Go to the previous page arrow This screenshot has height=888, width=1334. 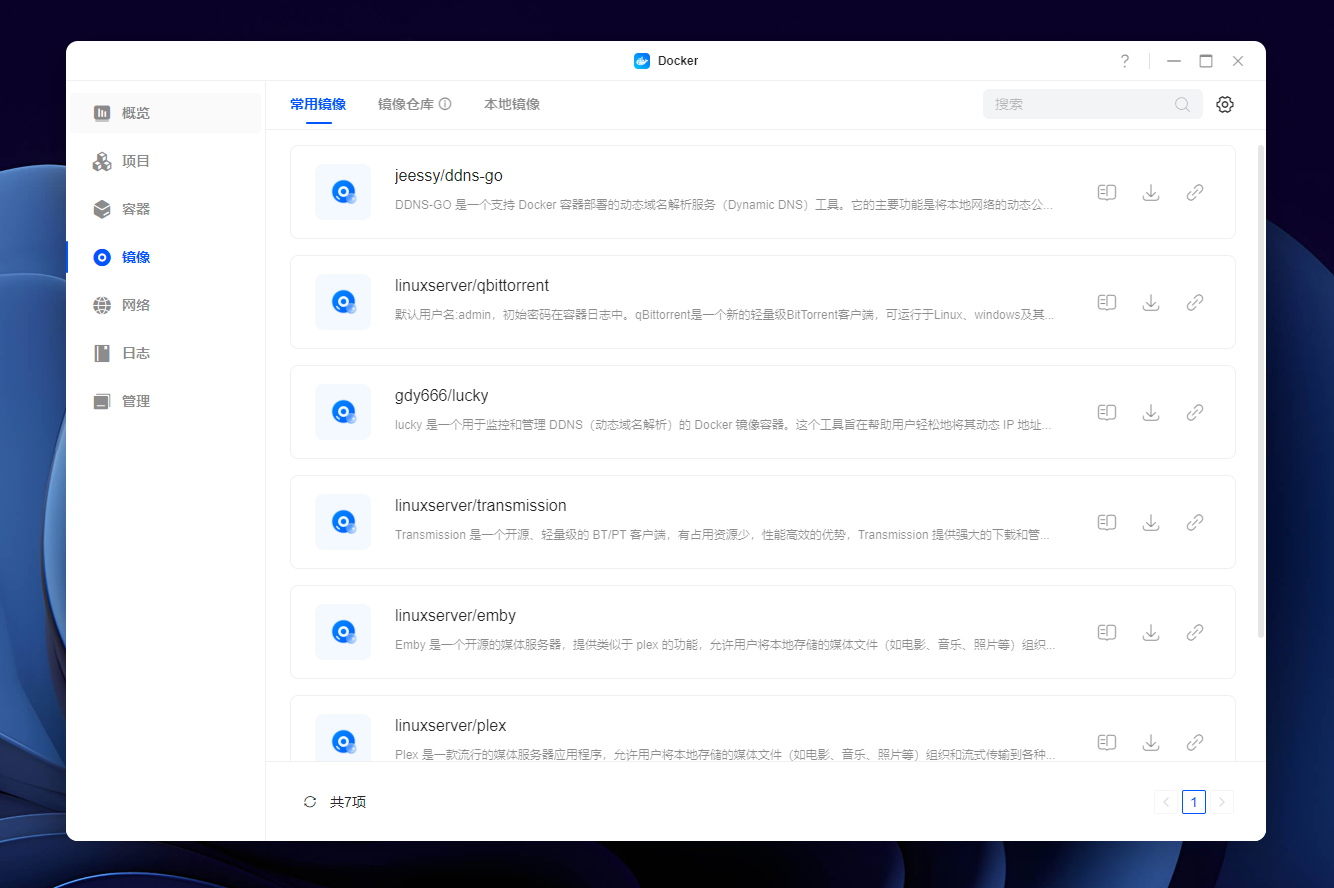click(1166, 802)
